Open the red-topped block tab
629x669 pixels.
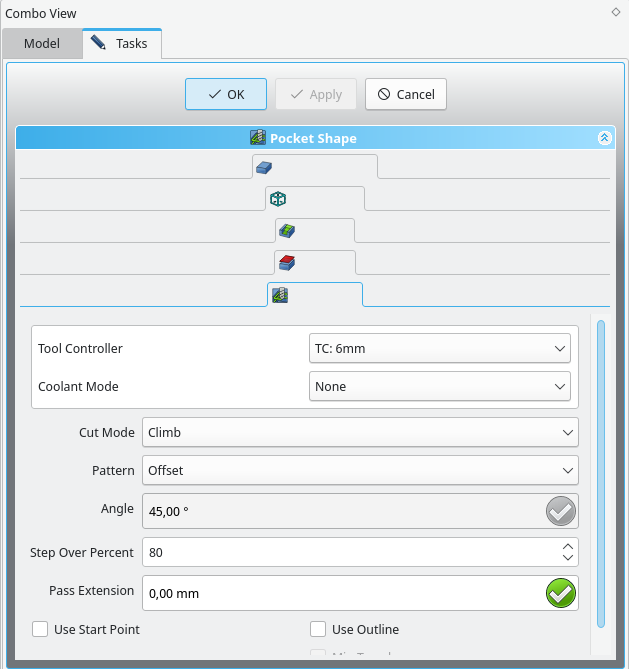287,263
